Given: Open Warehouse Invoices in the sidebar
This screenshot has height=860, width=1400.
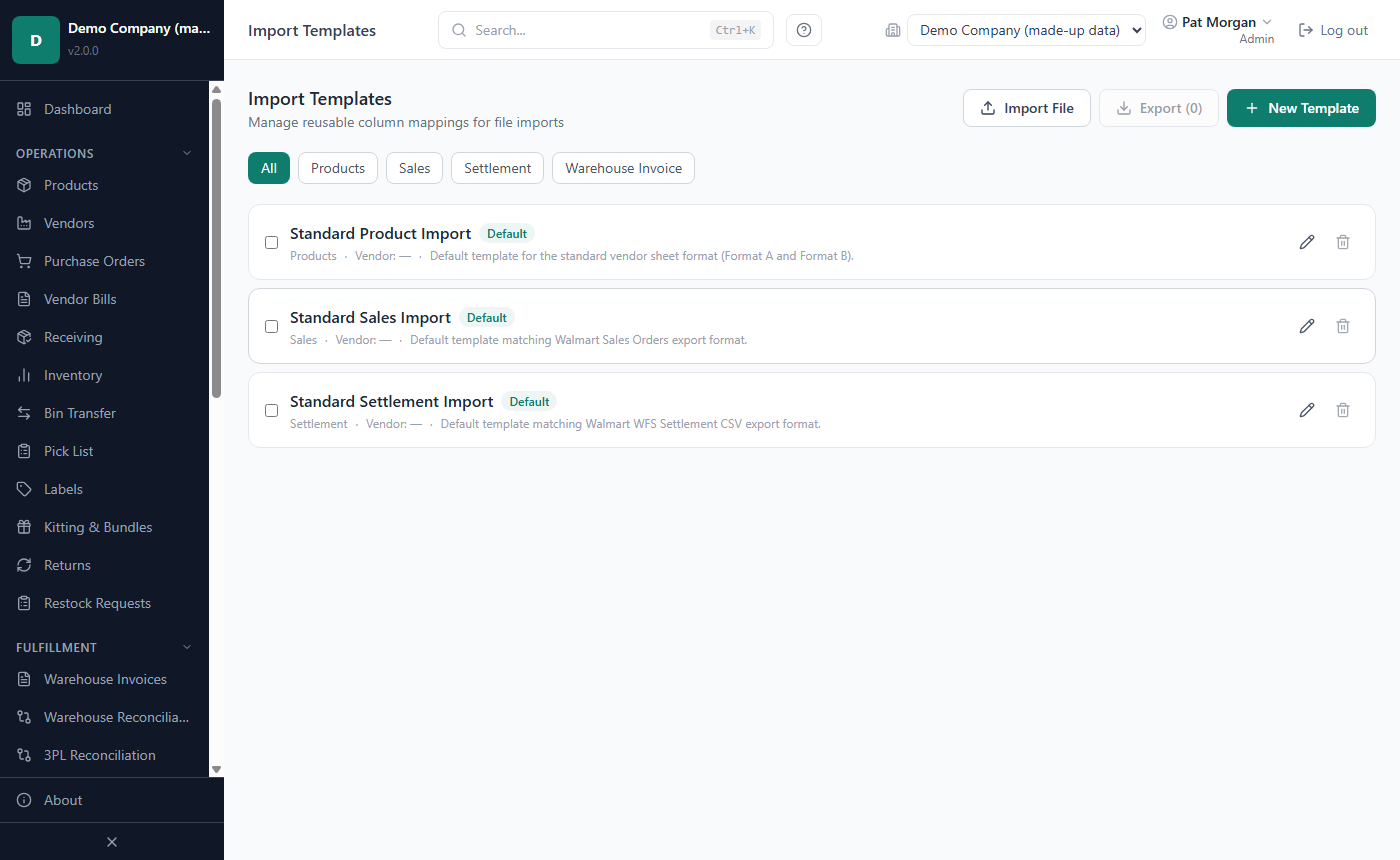Looking at the screenshot, I should pyautogui.click(x=104, y=679).
